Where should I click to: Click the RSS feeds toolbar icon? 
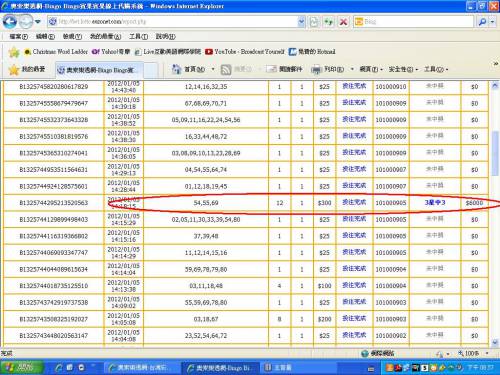(226, 69)
